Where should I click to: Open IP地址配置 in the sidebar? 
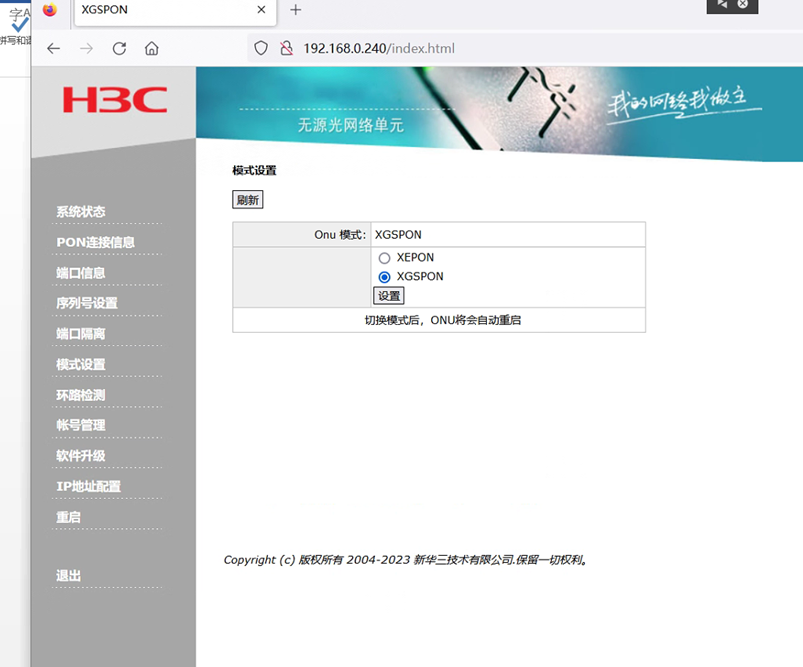coord(89,486)
